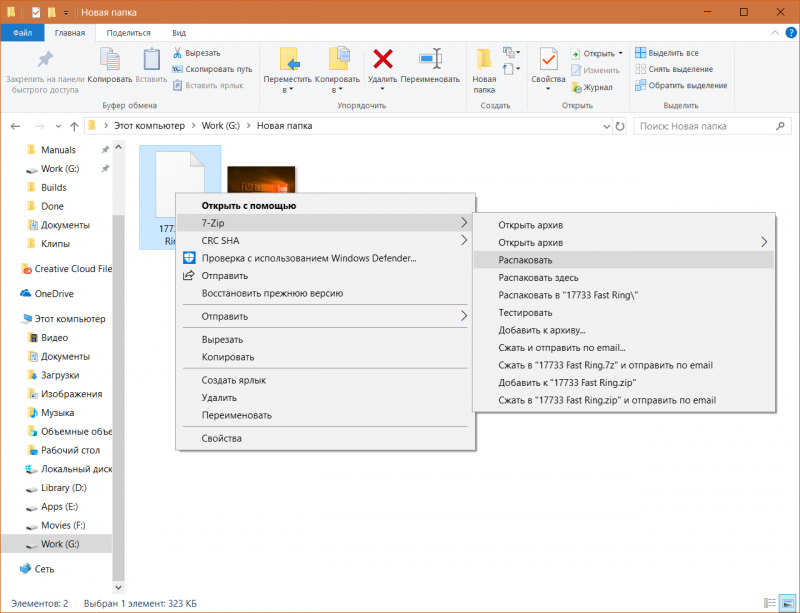Click Invert selection (Обратить выделение)
Viewport: 800px width, 613px height.
(681, 85)
